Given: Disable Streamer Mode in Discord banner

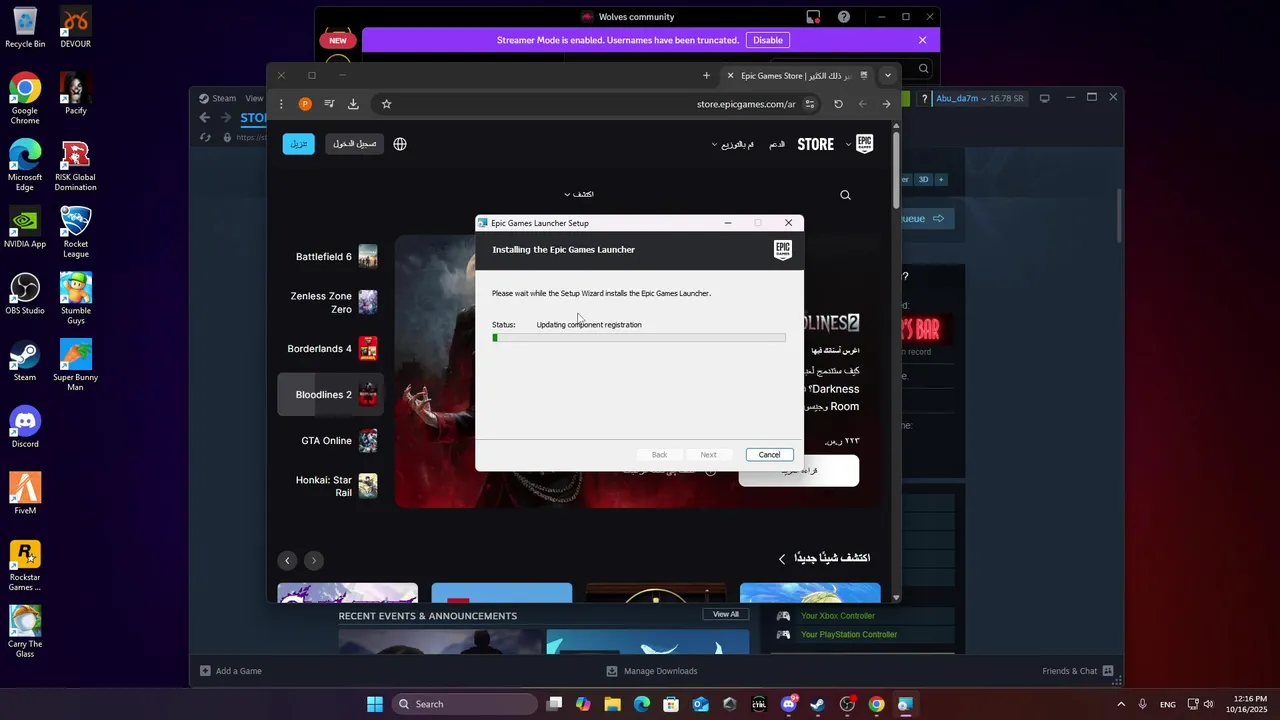Looking at the screenshot, I should pos(768,40).
